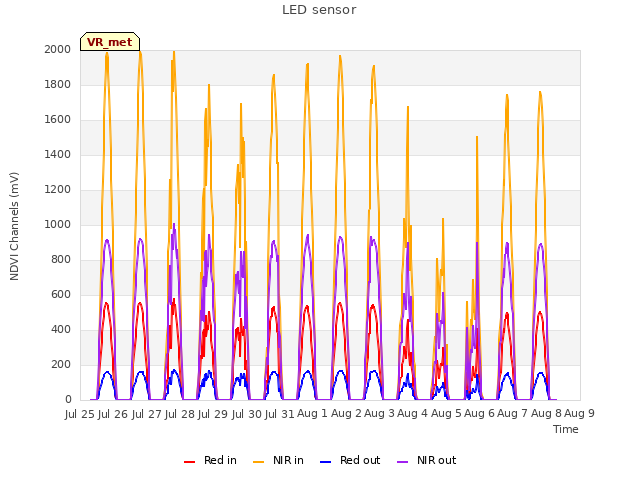Click the 1000 y-axis tick label
The image size is (640, 480).
pos(58,224)
